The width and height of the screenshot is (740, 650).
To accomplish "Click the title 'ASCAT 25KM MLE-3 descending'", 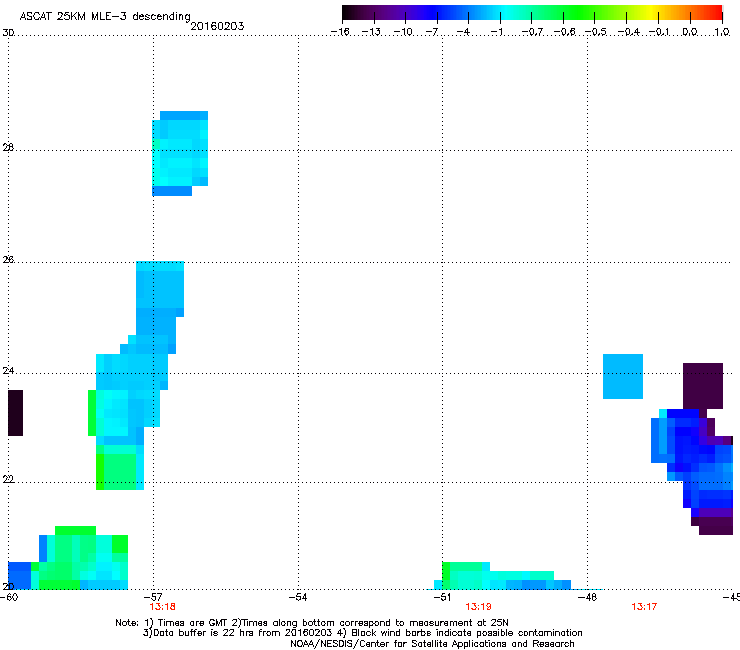I will pos(105,17).
